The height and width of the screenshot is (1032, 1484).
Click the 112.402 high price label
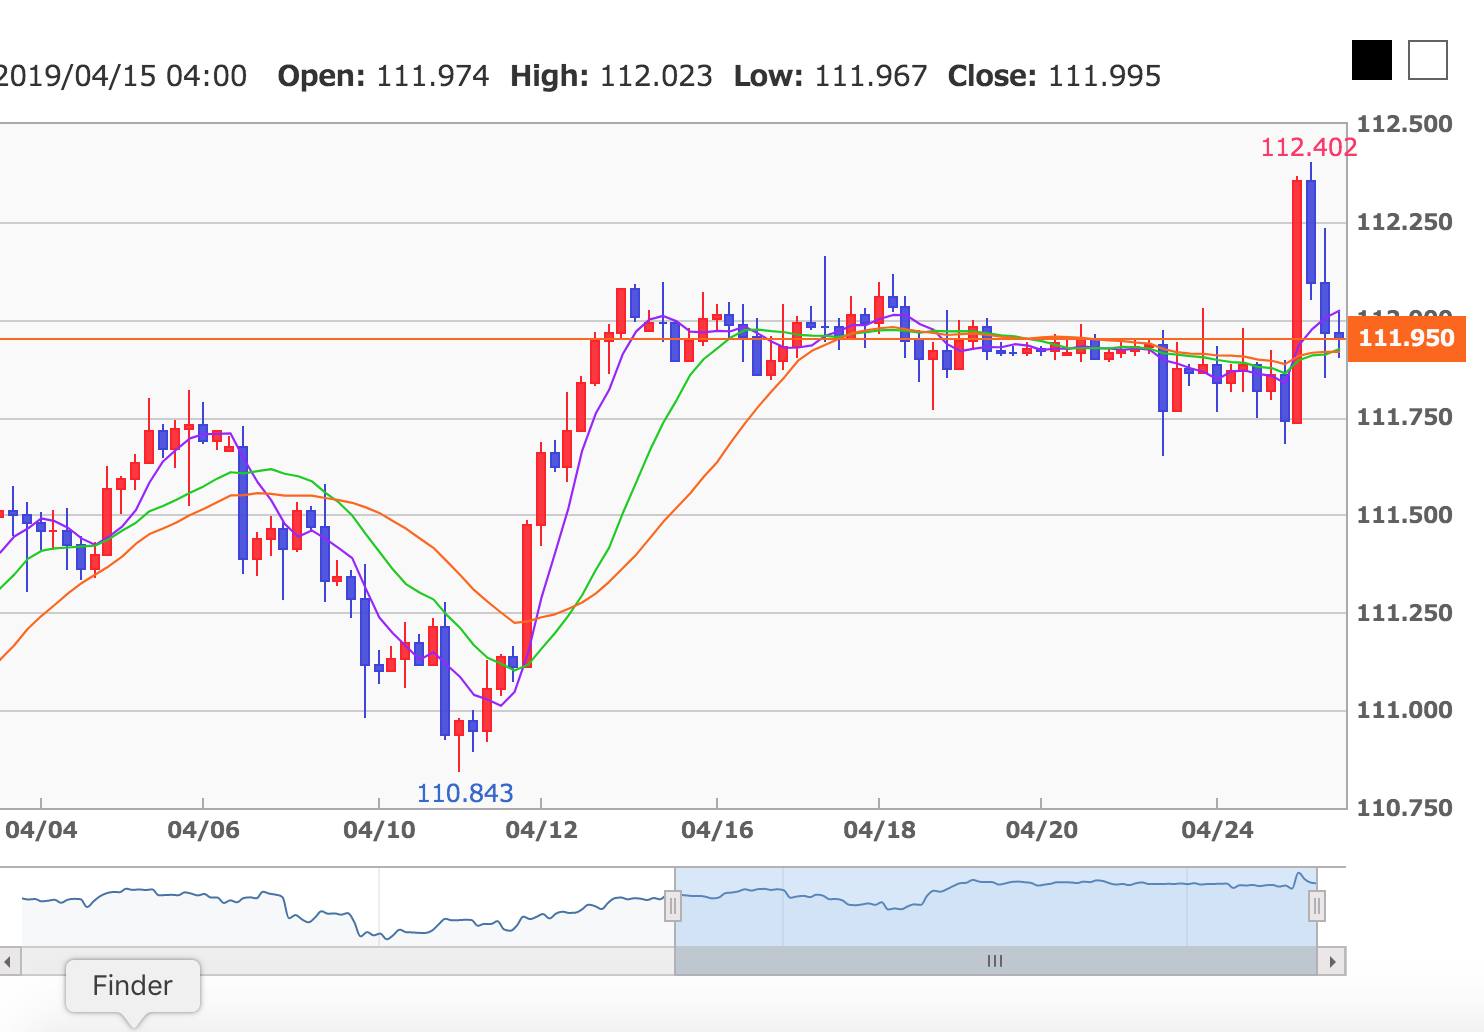[1308, 148]
